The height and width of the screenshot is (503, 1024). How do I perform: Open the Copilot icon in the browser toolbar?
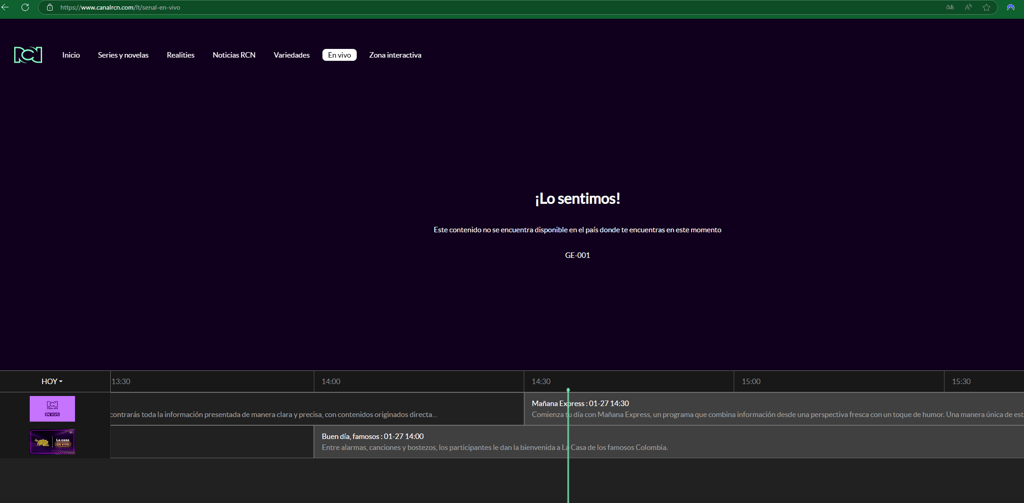[x=1010, y=7]
